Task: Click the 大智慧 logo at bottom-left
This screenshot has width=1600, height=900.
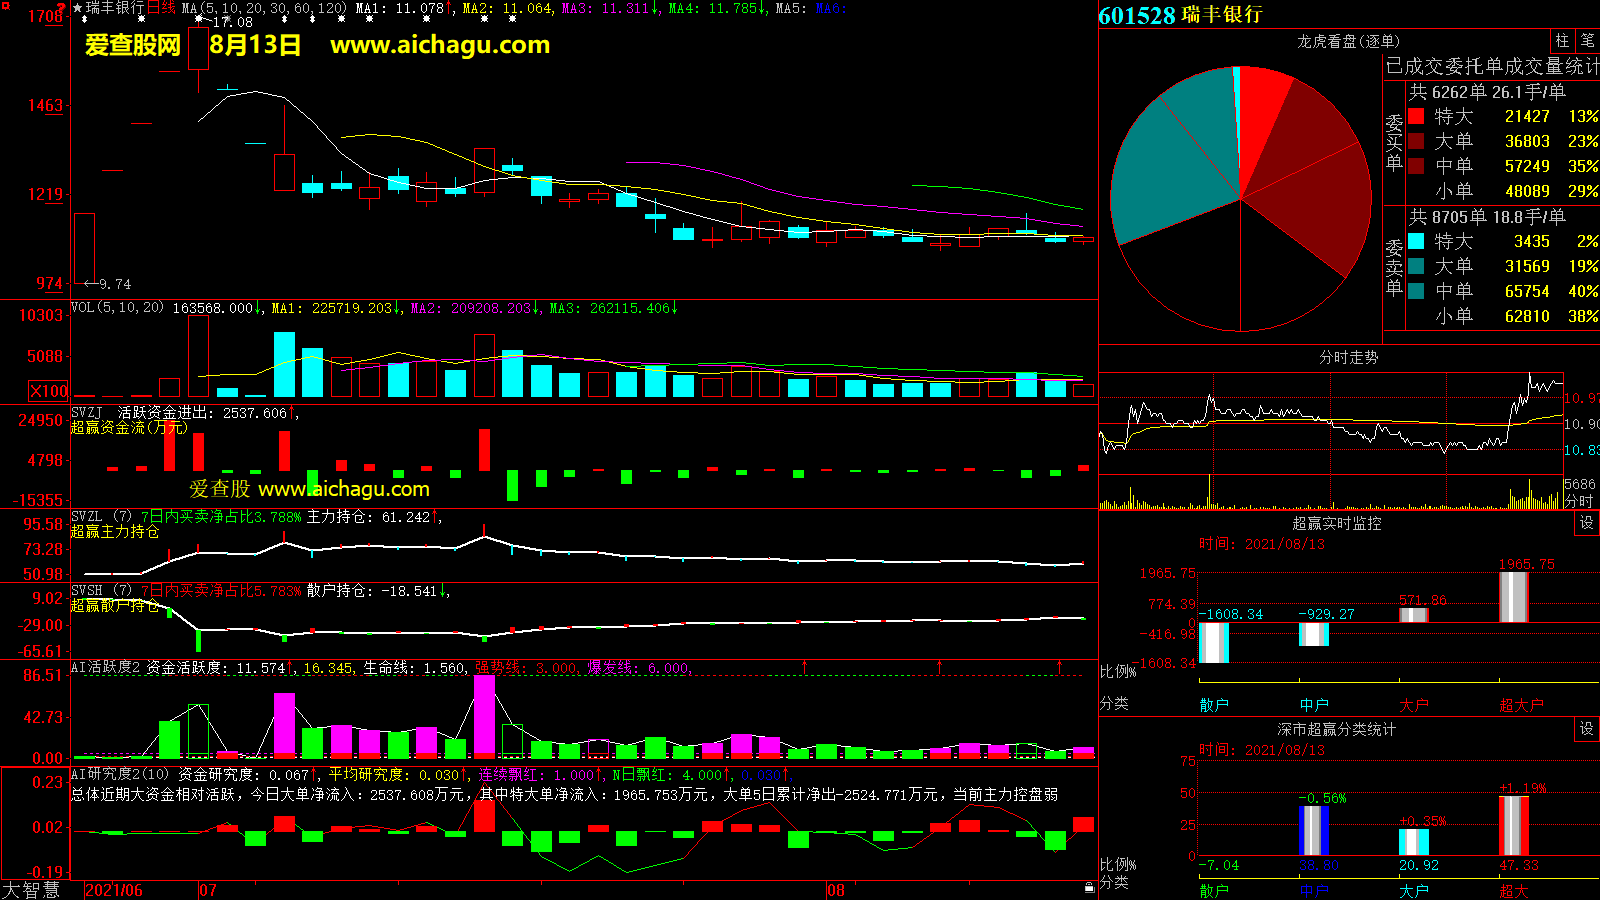Action: pyautogui.click(x=31, y=889)
